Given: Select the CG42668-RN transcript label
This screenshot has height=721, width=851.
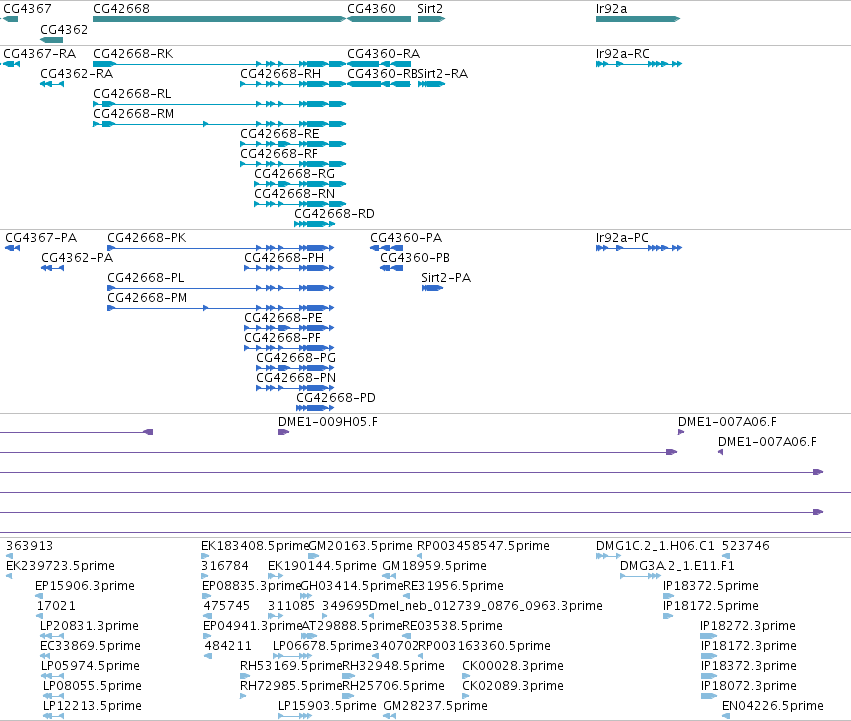Looking at the screenshot, I should [x=294, y=194].
